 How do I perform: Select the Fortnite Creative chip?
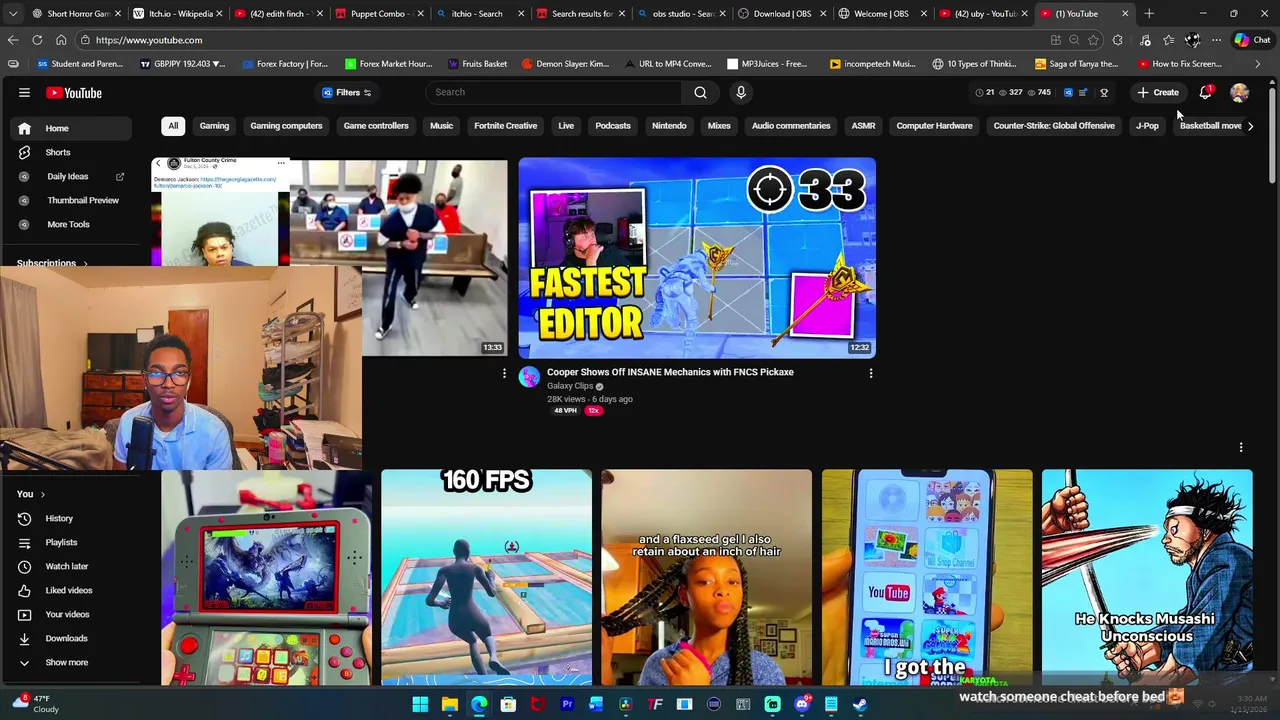[505, 126]
